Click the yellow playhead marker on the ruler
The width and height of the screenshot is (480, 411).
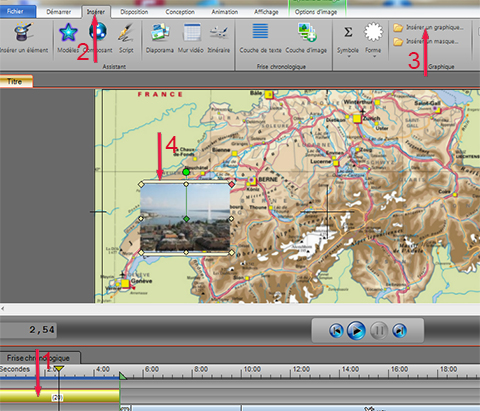[x=59, y=369]
